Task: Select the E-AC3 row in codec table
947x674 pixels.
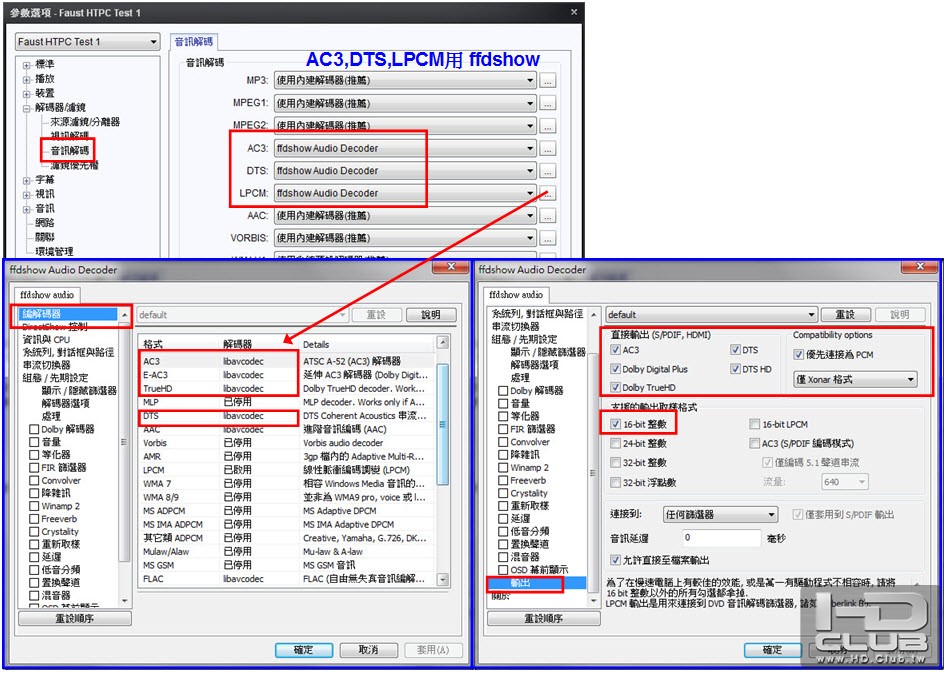Action: tap(285, 375)
